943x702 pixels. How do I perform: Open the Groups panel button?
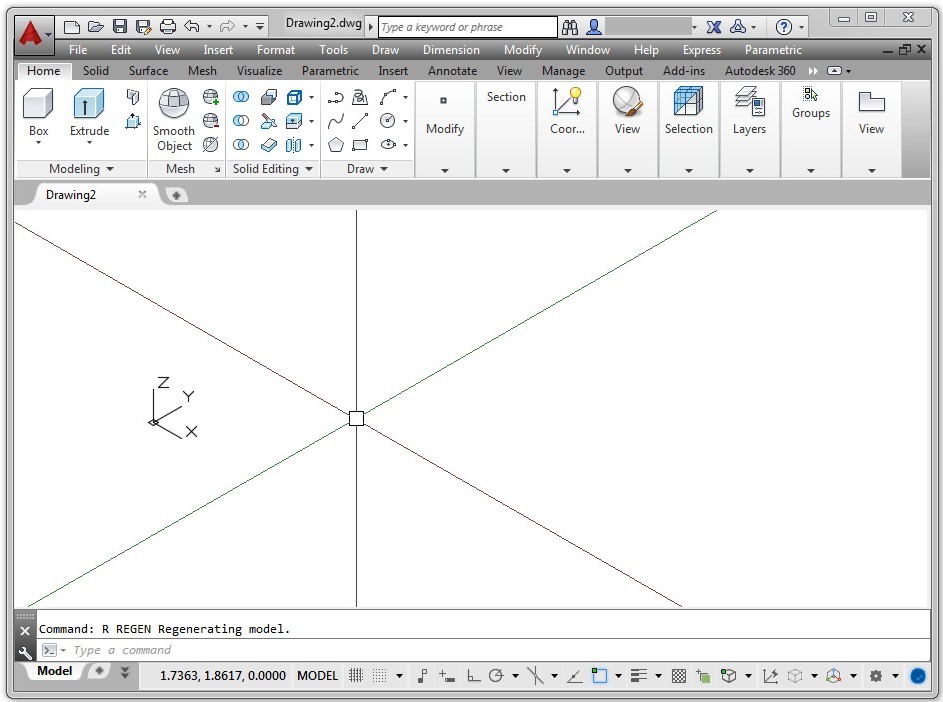click(x=811, y=103)
